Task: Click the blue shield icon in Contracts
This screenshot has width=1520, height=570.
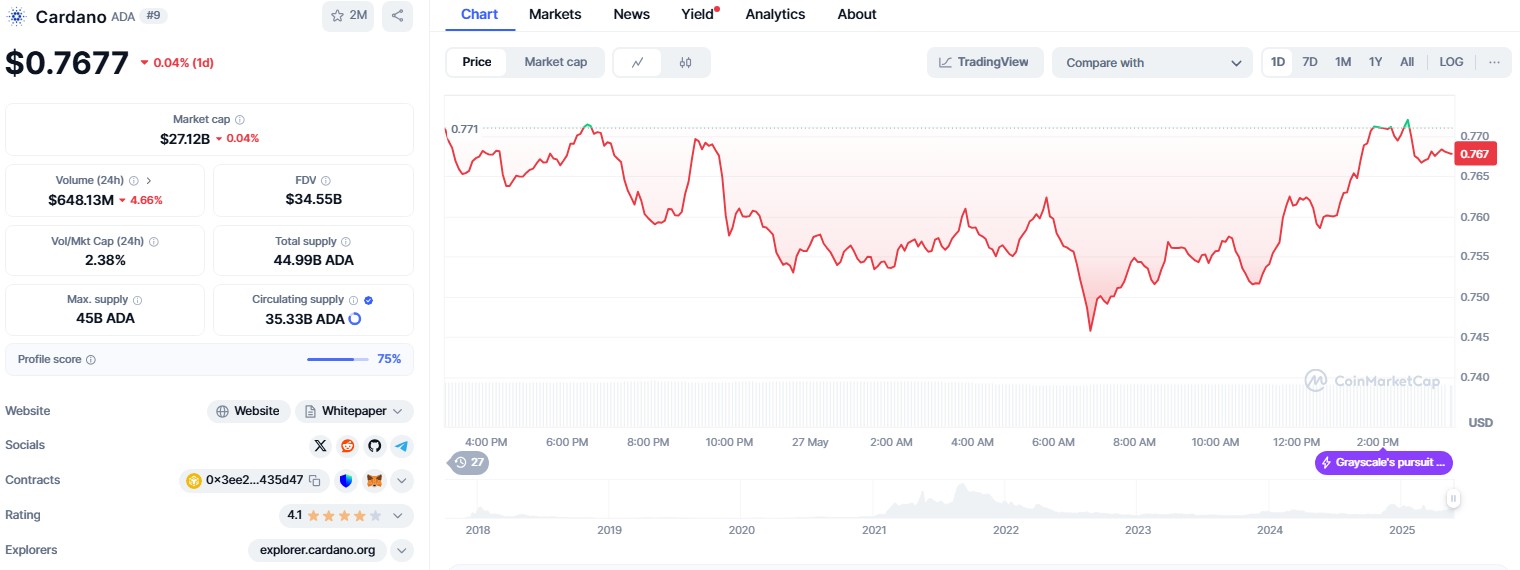Action: [346, 481]
